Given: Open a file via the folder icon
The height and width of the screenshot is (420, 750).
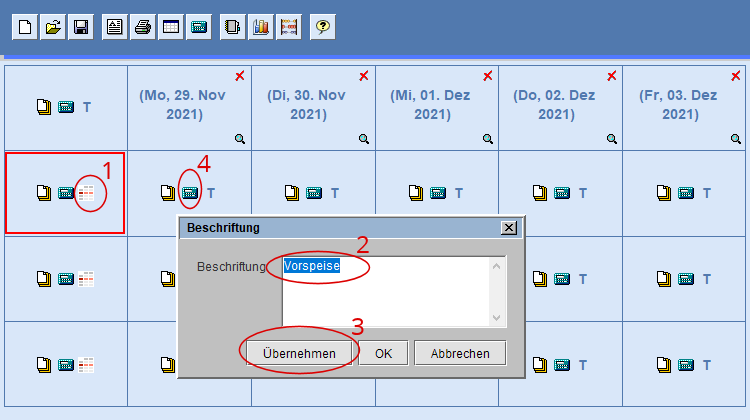Looking at the screenshot, I should point(52,27).
